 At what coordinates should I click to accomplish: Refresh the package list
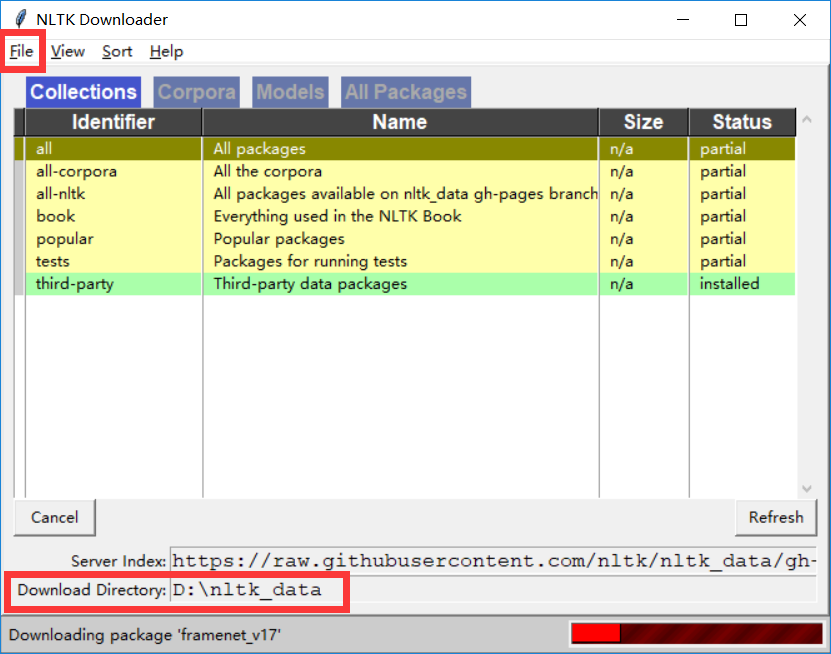(776, 517)
